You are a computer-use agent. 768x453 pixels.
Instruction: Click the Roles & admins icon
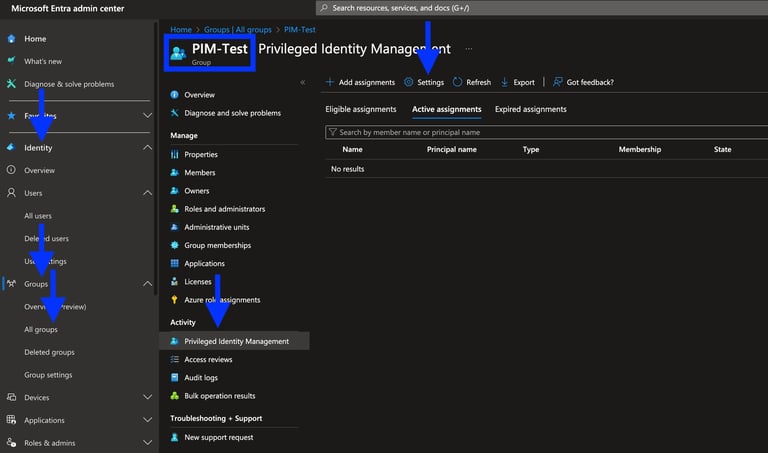pyautogui.click(x=11, y=443)
